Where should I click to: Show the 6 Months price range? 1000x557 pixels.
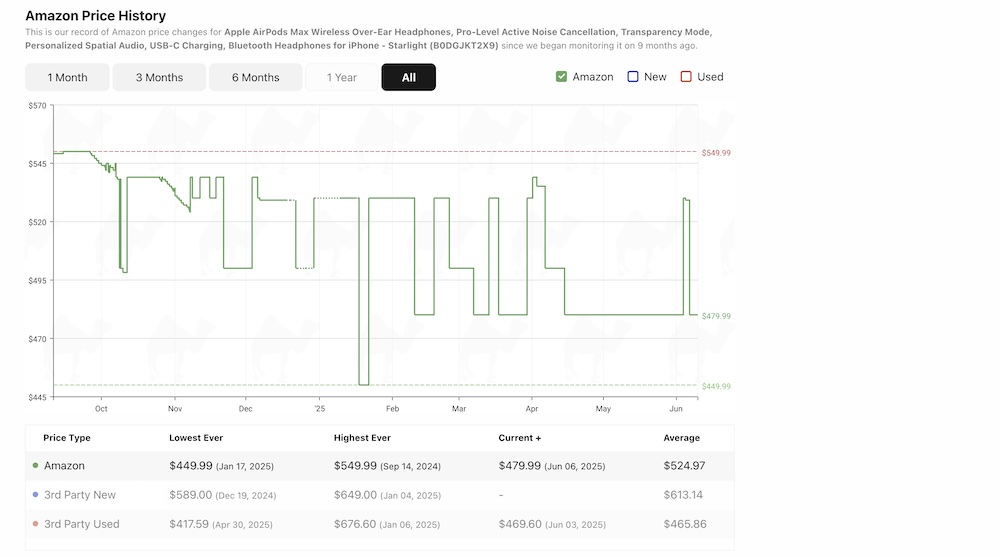tap(255, 77)
